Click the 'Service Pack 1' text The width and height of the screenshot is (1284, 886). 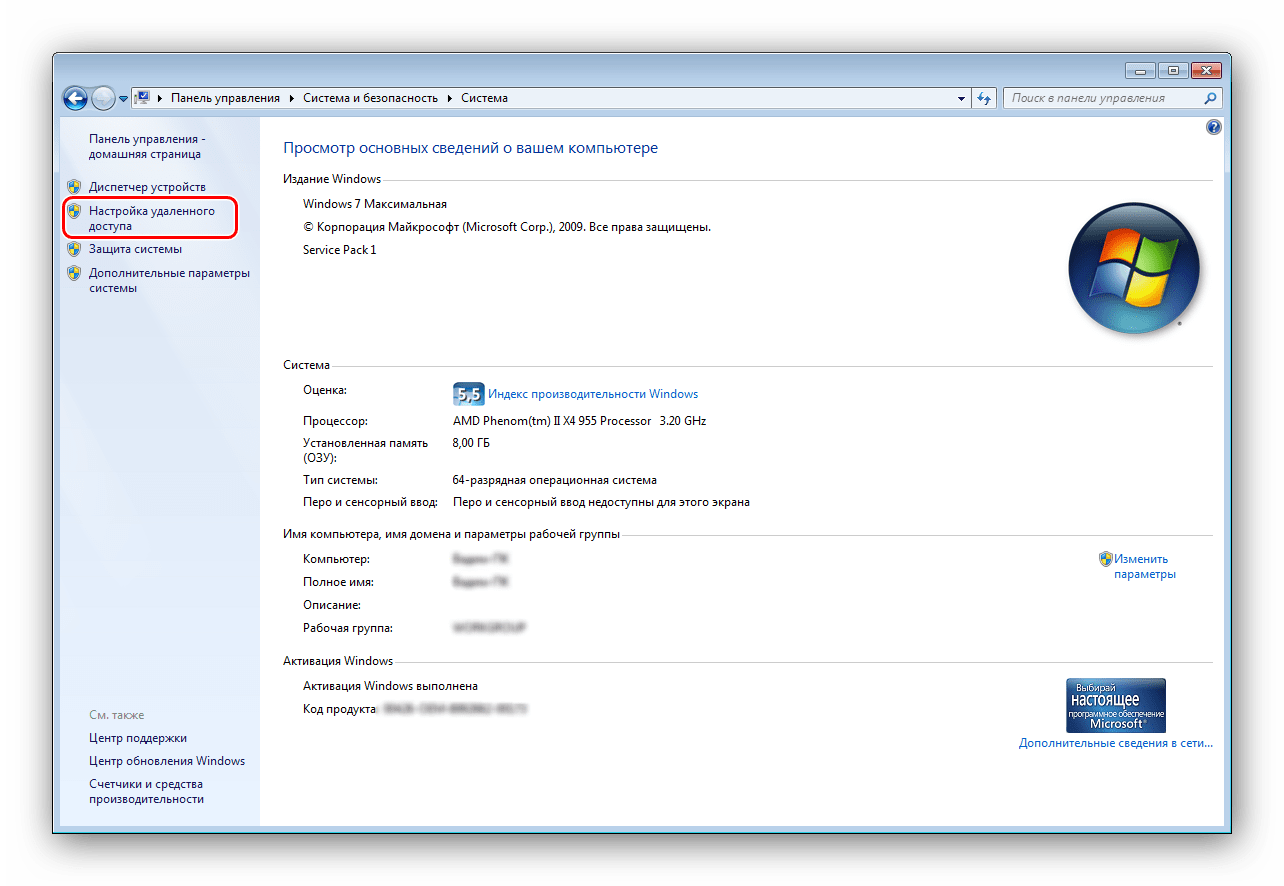pos(340,250)
